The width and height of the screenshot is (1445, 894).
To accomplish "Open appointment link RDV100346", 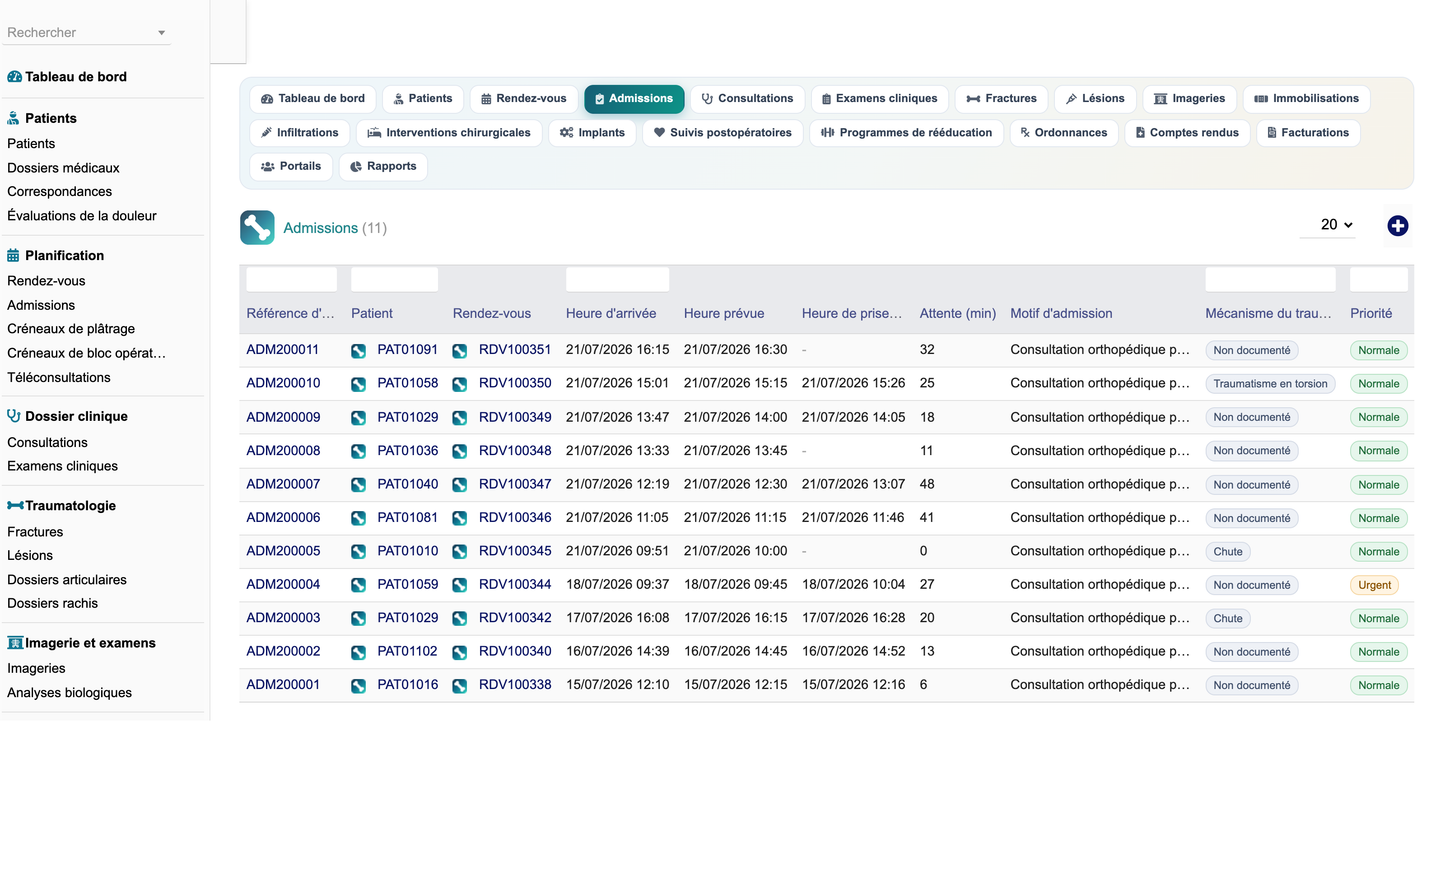I will (515, 518).
